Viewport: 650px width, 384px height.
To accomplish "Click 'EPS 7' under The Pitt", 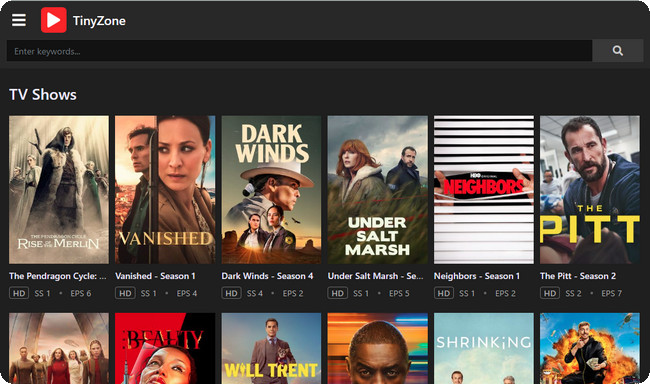I will [611, 293].
